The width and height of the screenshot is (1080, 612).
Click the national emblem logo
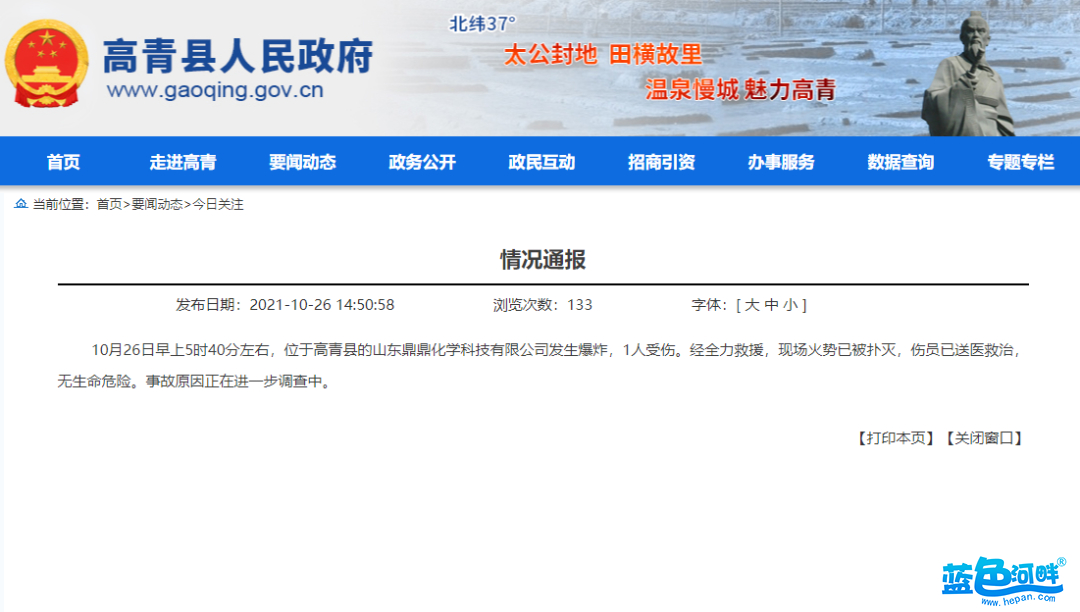[x=47, y=63]
